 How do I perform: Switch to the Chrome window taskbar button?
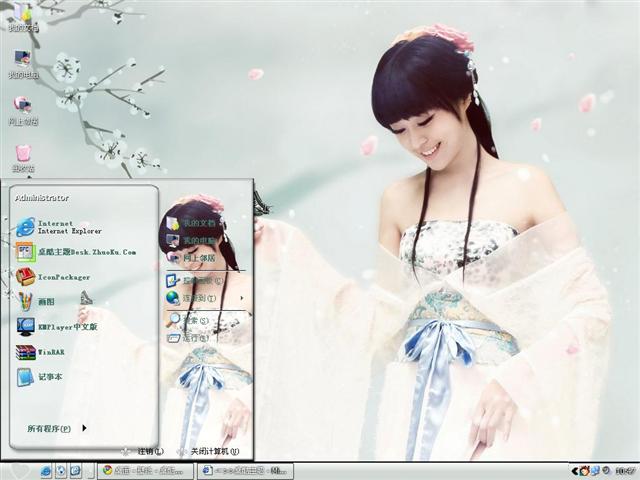tap(145, 471)
